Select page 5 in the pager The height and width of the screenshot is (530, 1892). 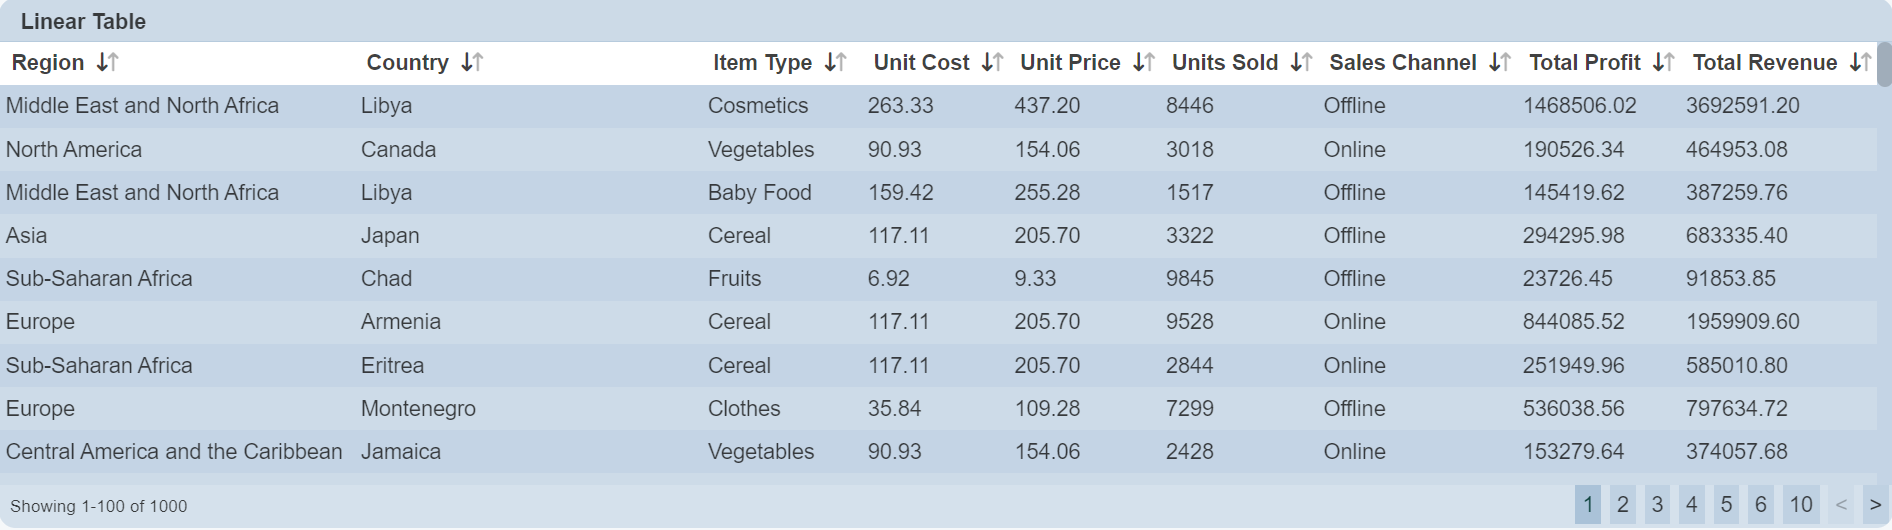click(x=1726, y=504)
